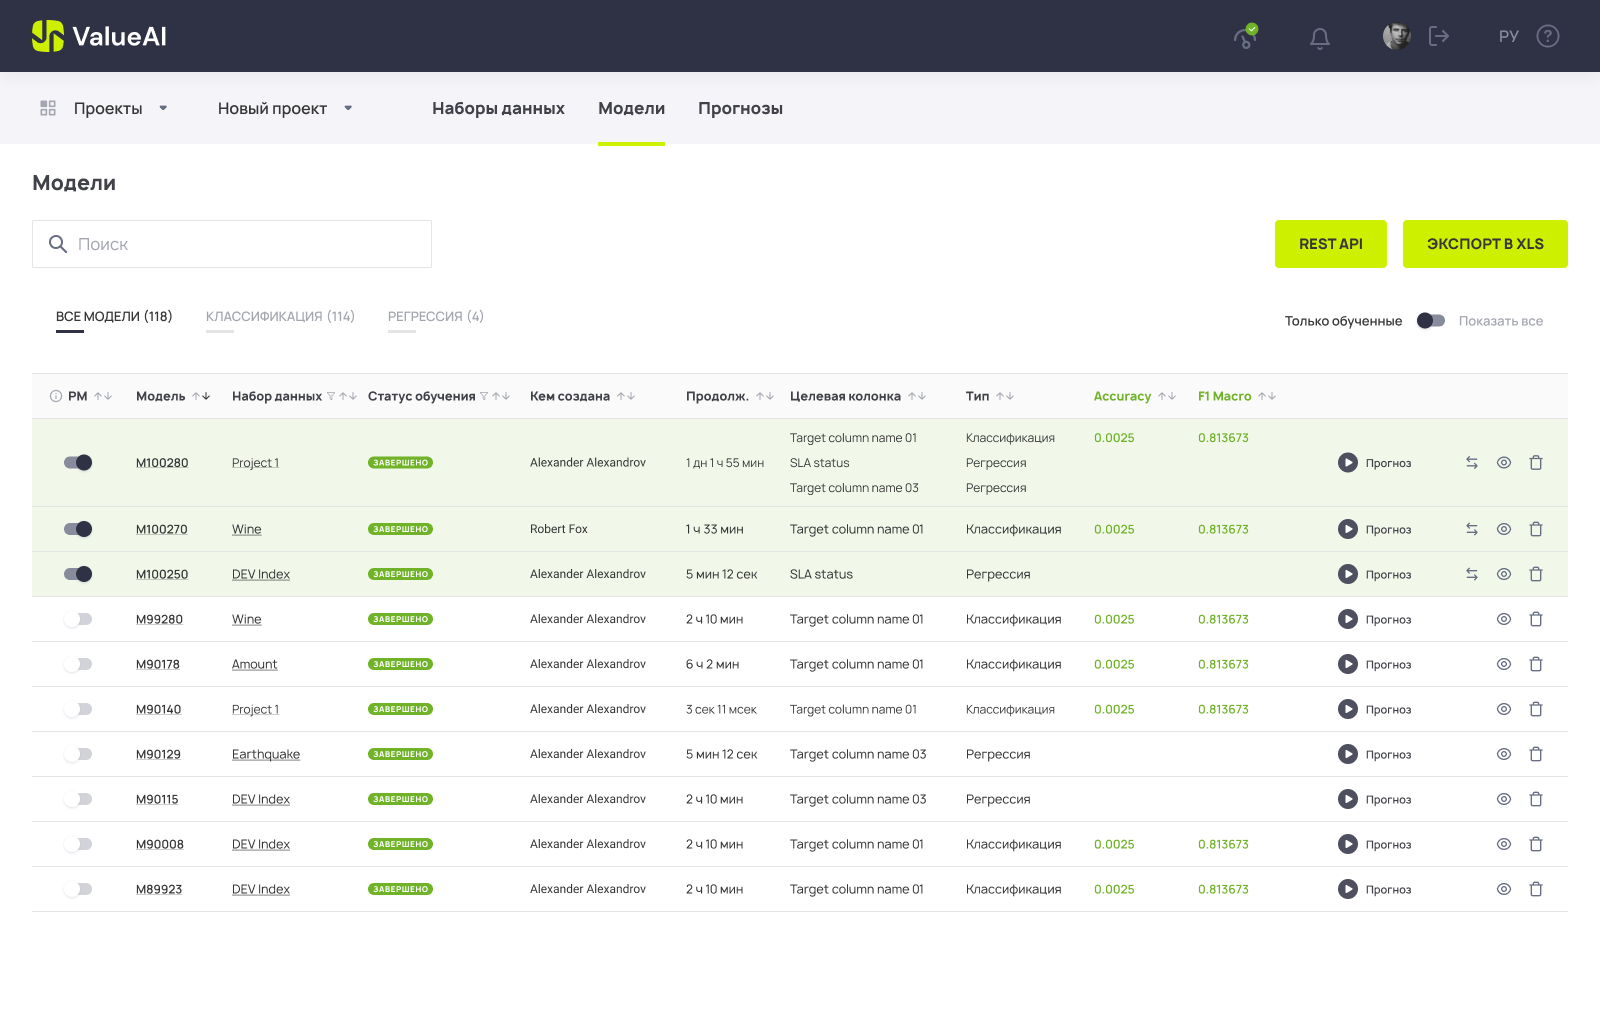Open filter on Статус обучения column
The height and width of the screenshot is (1035, 1600).
tap(484, 397)
